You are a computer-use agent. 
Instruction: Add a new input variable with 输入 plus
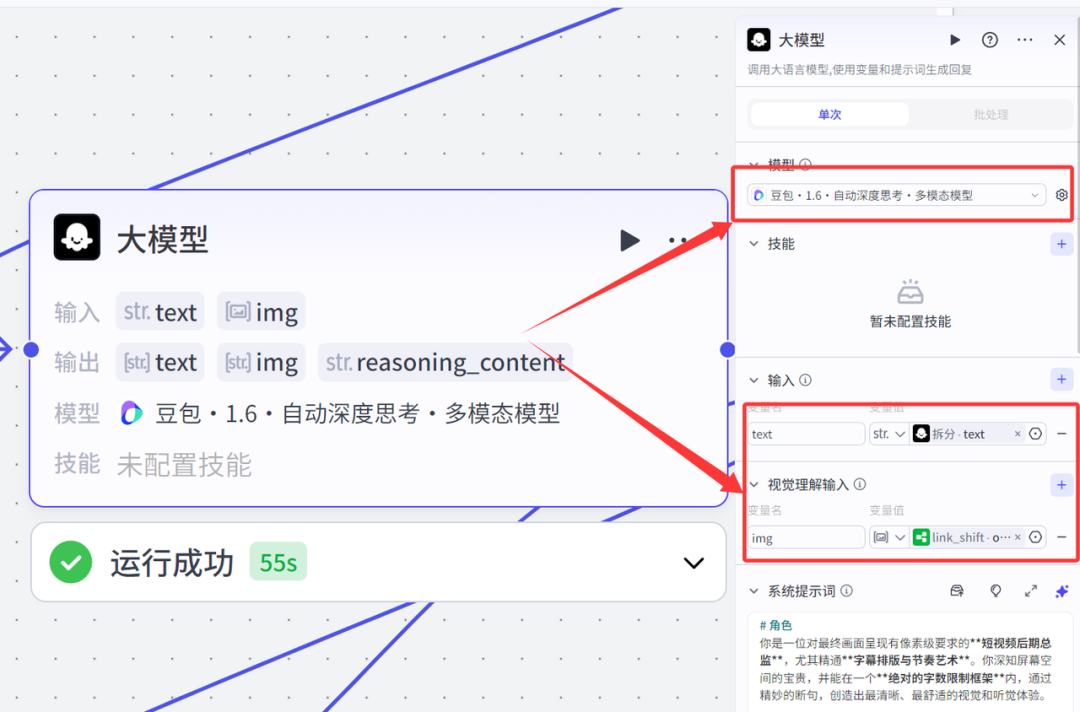(x=1061, y=379)
